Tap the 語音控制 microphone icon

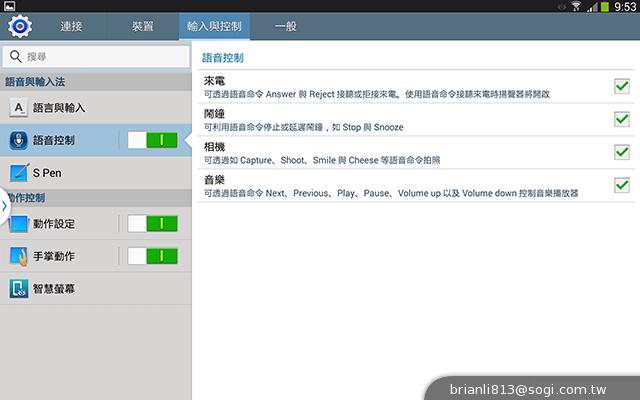click(x=18, y=140)
